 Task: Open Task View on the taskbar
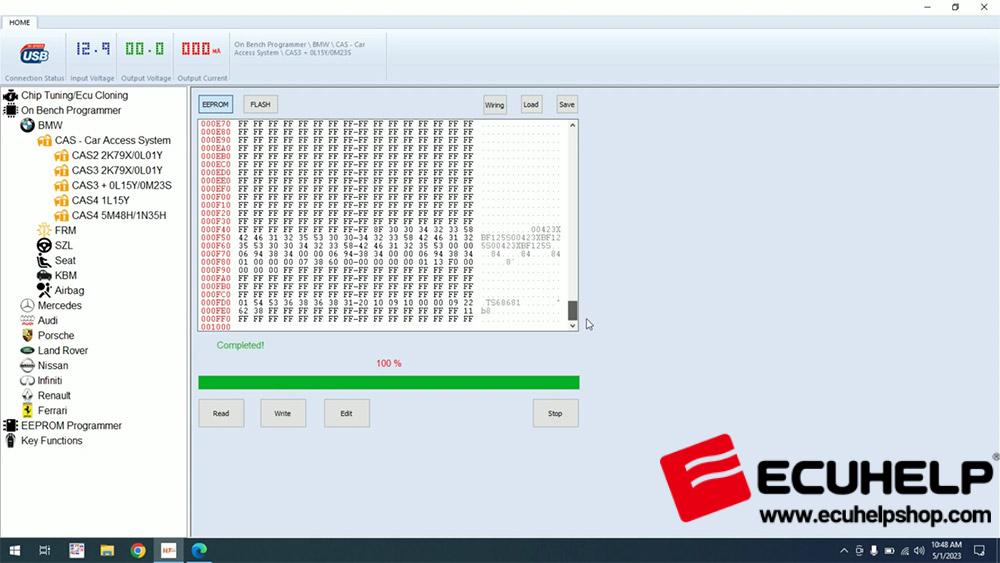(x=45, y=550)
